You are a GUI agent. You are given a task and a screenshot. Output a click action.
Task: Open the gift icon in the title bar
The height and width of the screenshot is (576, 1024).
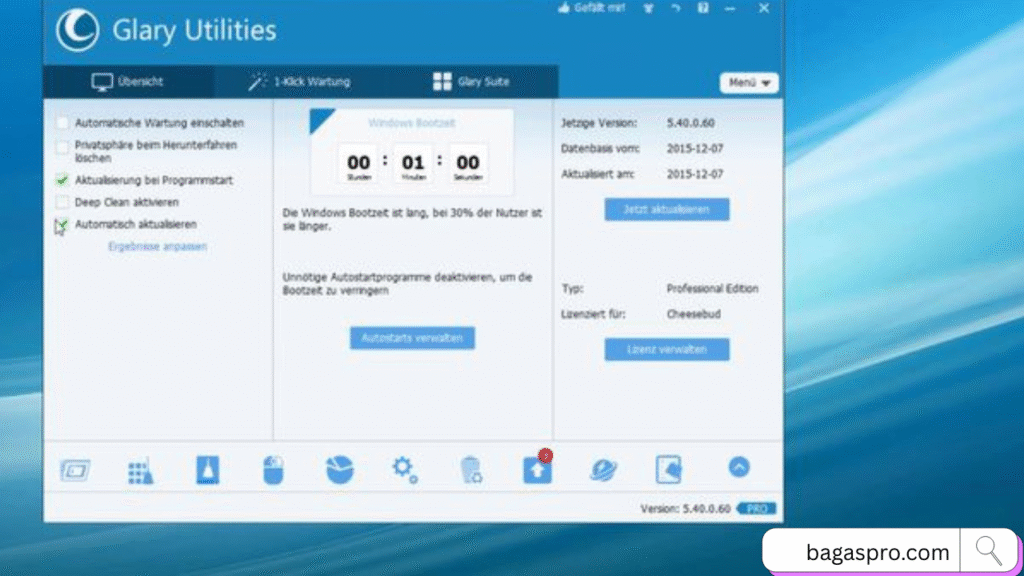(647, 8)
